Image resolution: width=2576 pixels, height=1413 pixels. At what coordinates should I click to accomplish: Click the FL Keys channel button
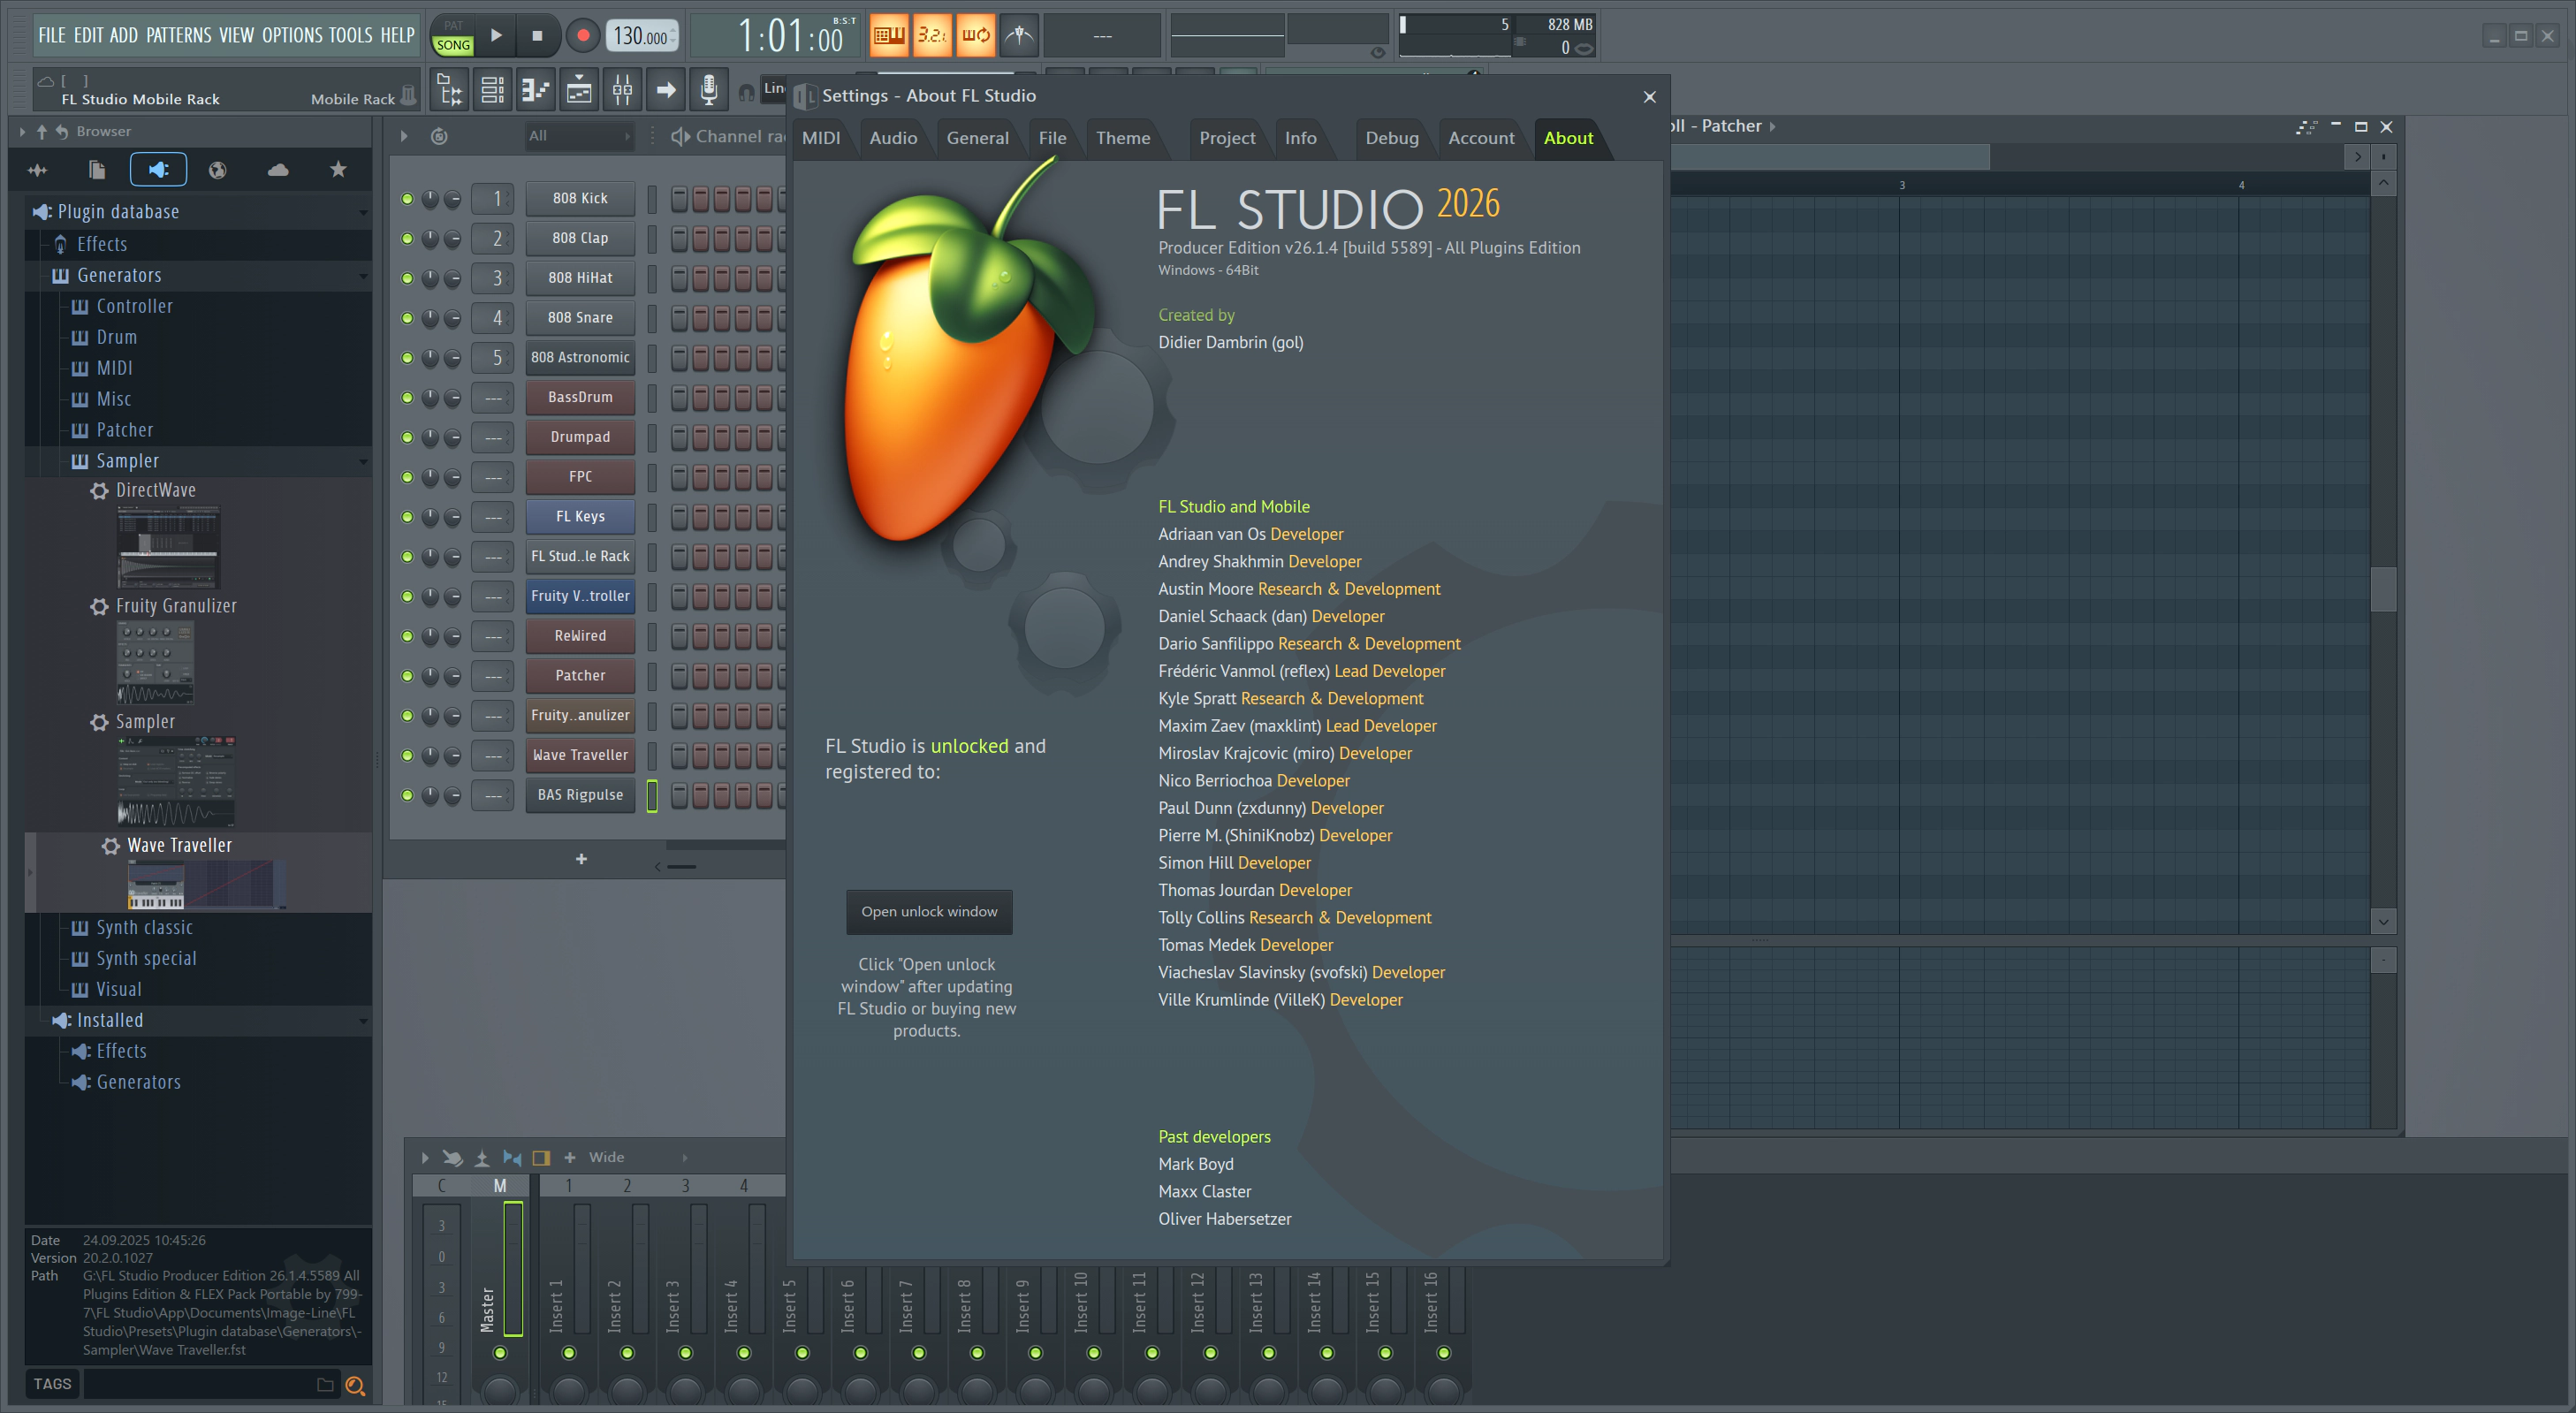580,517
